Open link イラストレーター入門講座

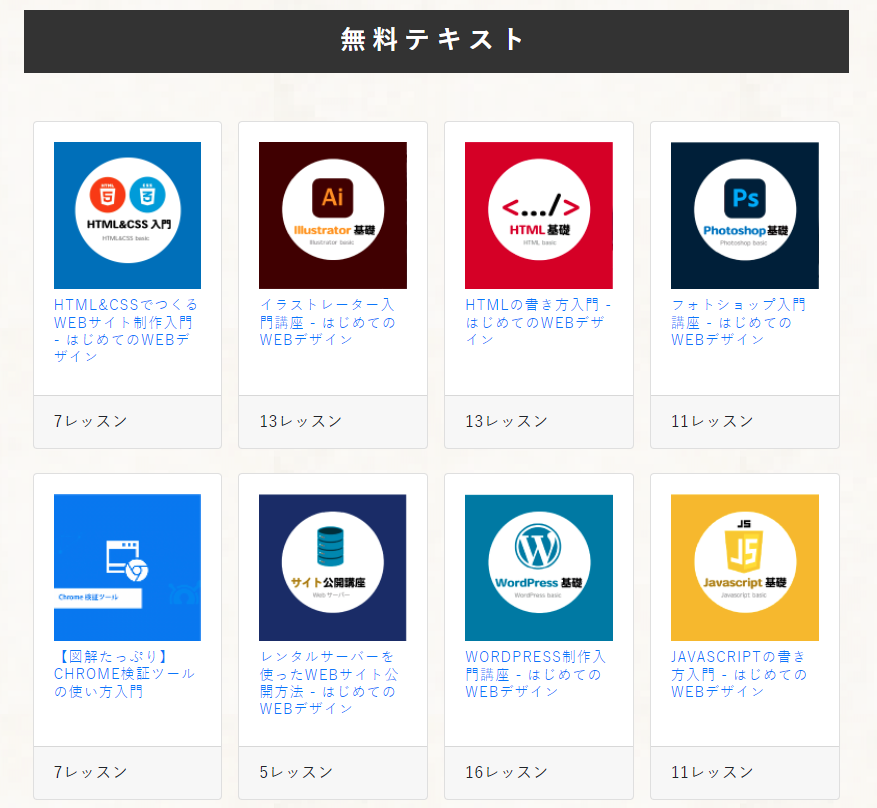click(328, 322)
